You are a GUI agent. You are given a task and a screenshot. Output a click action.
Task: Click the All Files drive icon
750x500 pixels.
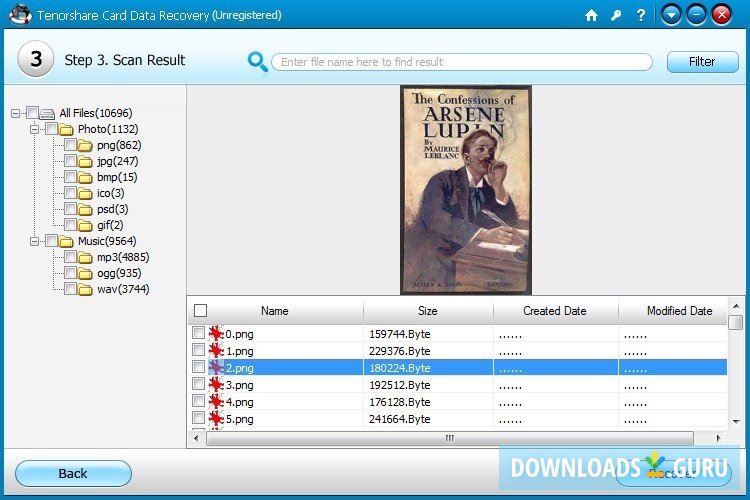click(x=47, y=114)
